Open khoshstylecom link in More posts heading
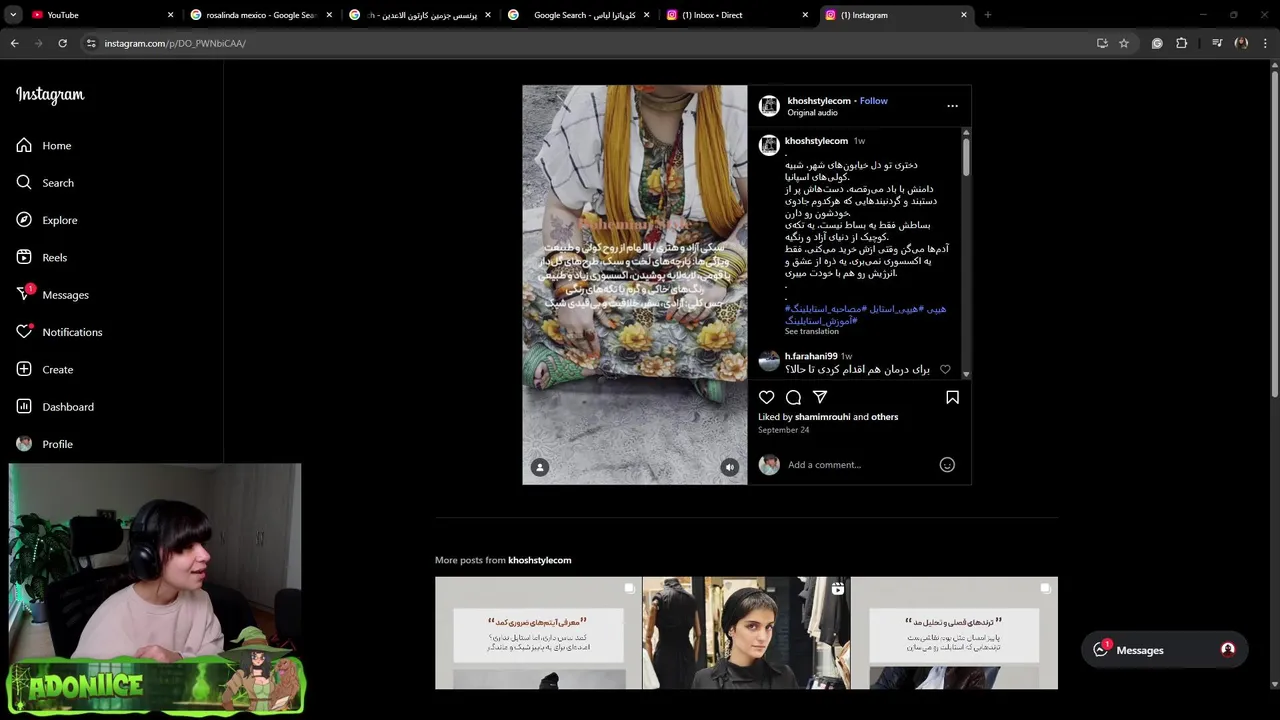Image resolution: width=1280 pixels, height=720 pixels. (x=540, y=560)
